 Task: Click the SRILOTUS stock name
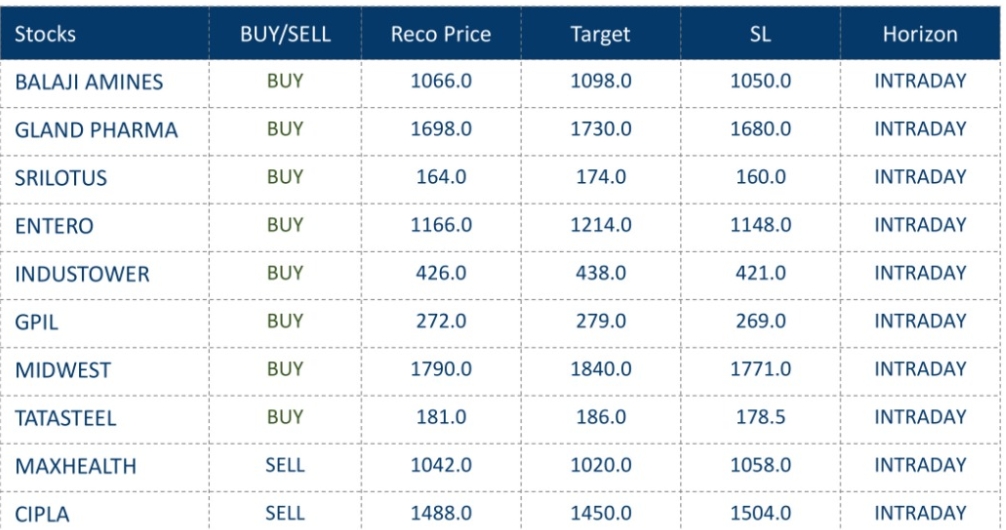click(61, 178)
